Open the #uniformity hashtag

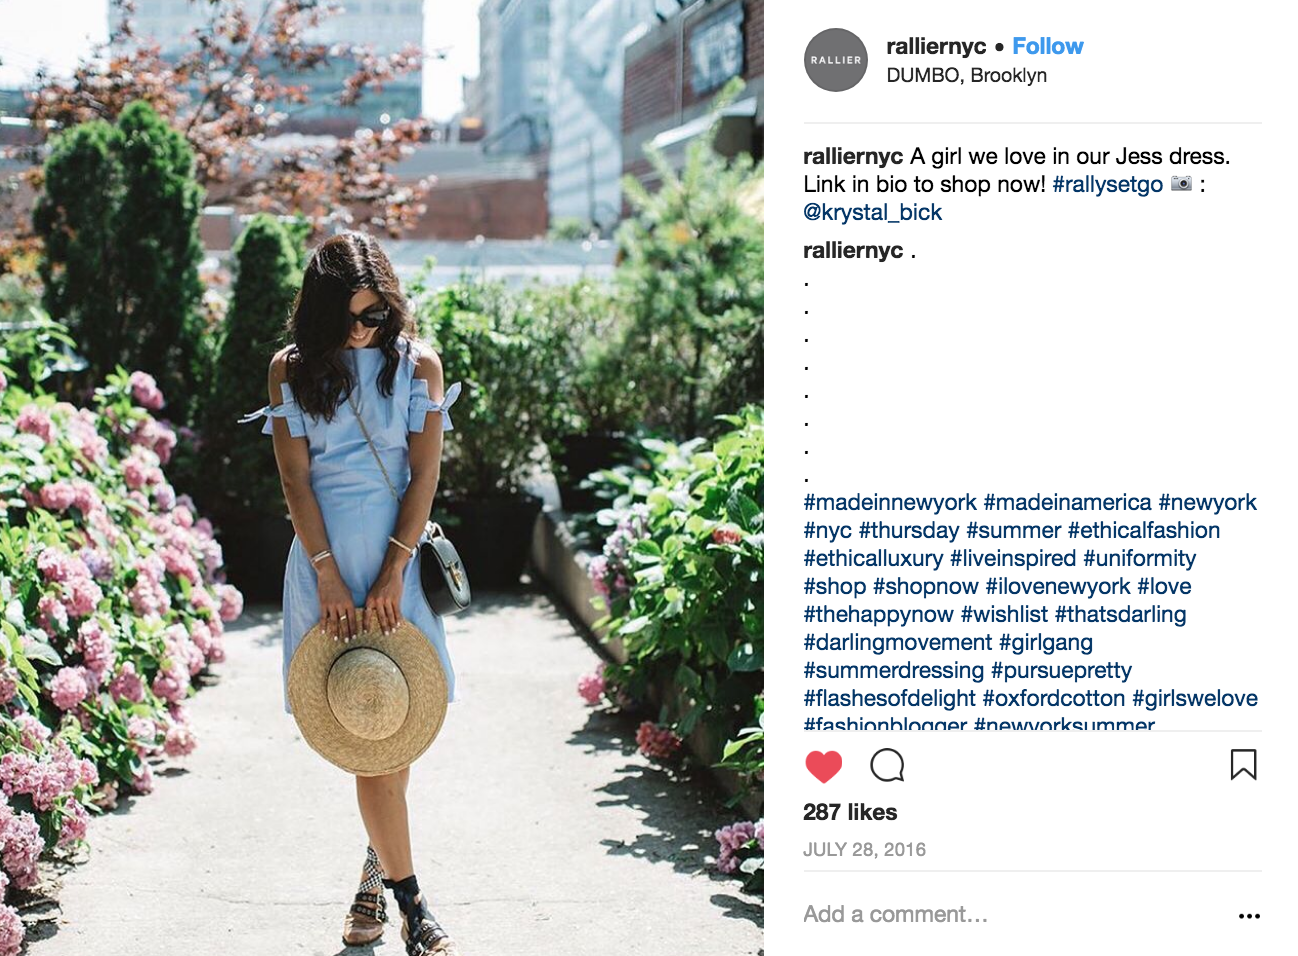[1139, 558]
